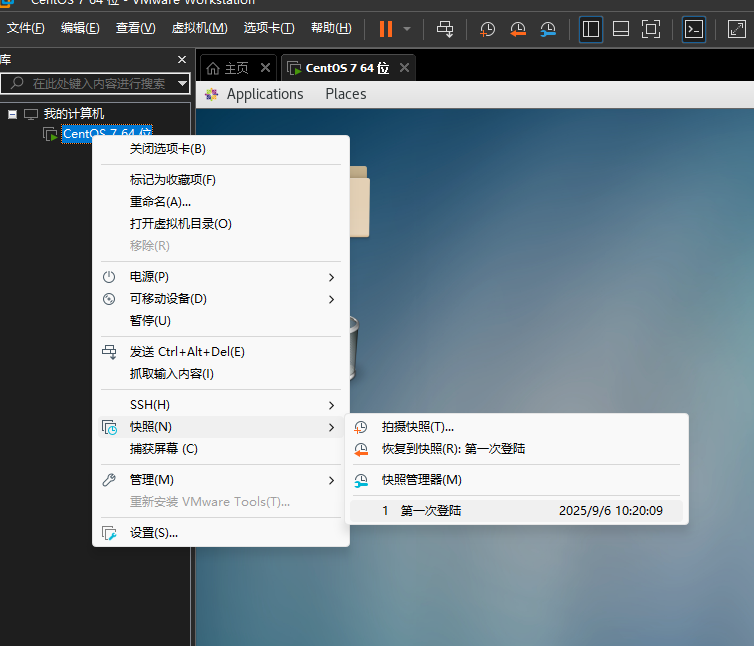Click the Take Snapshot toolbar icon
This screenshot has width=754, height=646.
coord(487,29)
